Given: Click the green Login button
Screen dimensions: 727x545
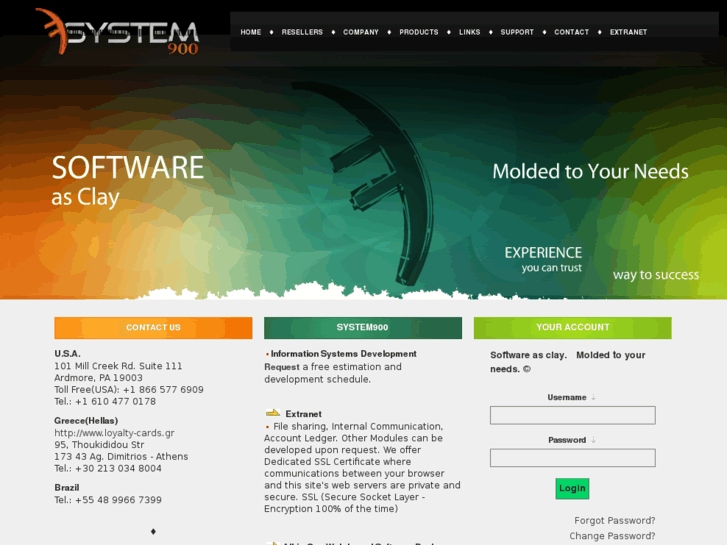Looking at the screenshot, I should click(572, 488).
